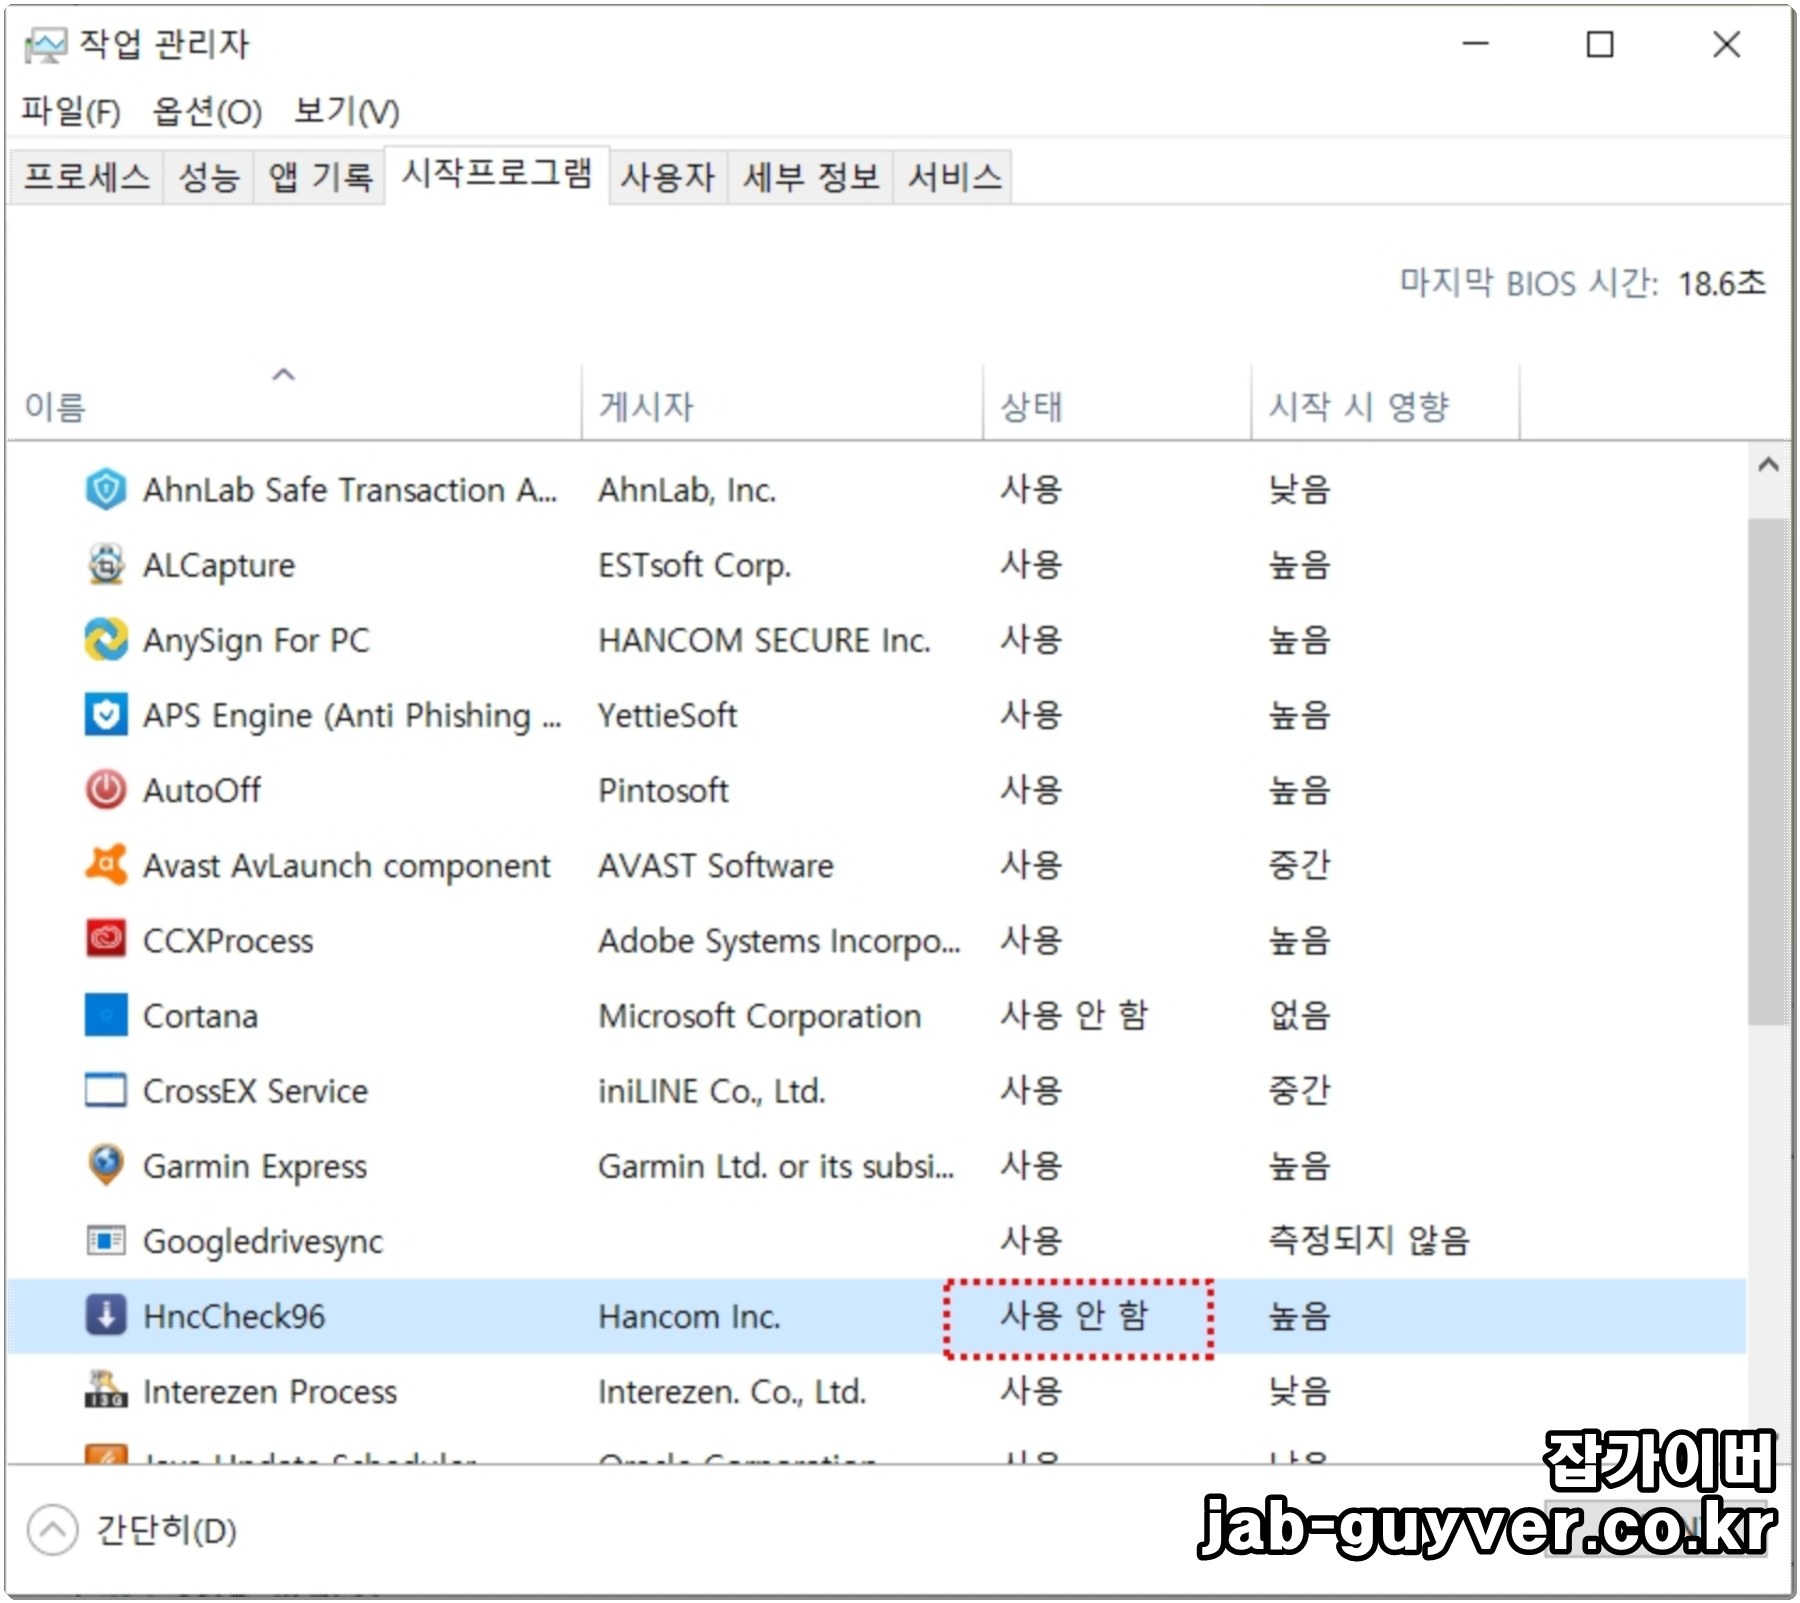This screenshot has height=1603, width=1800.
Task: Click the Task Manager title bar icon
Action: pos(45,45)
